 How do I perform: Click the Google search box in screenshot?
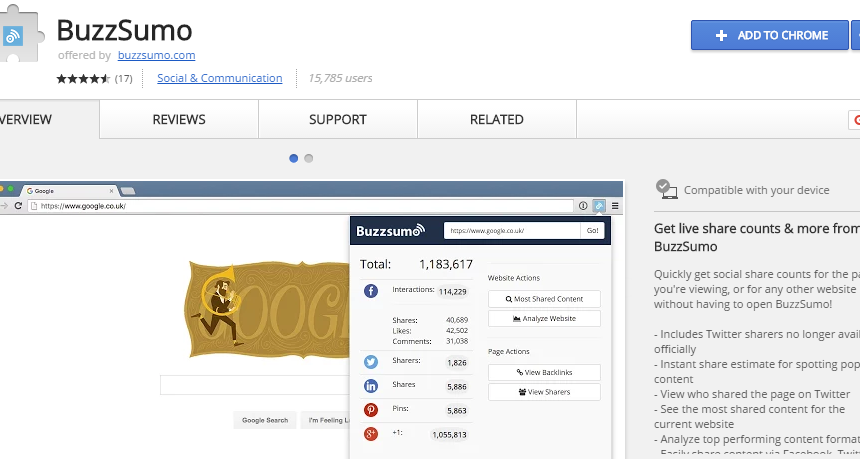(x=255, y=385)
